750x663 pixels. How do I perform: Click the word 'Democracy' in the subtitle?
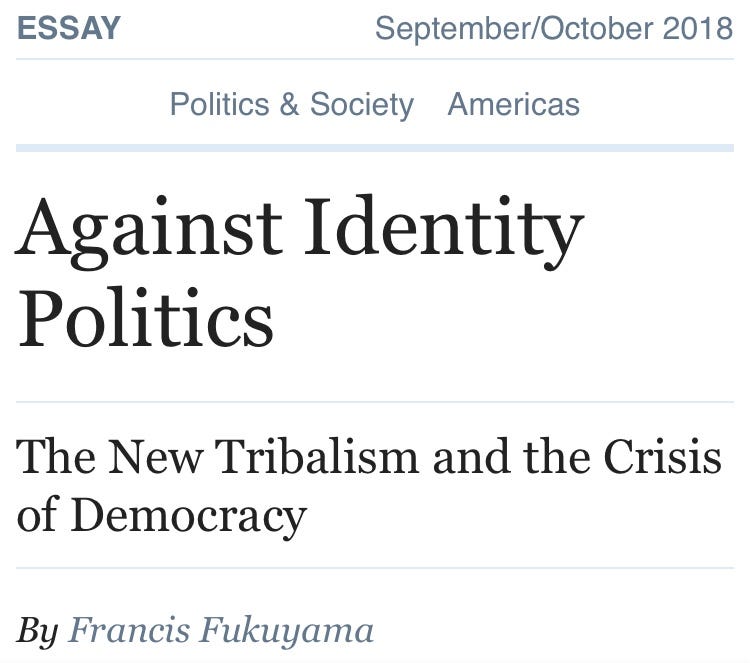click(188, 516)
